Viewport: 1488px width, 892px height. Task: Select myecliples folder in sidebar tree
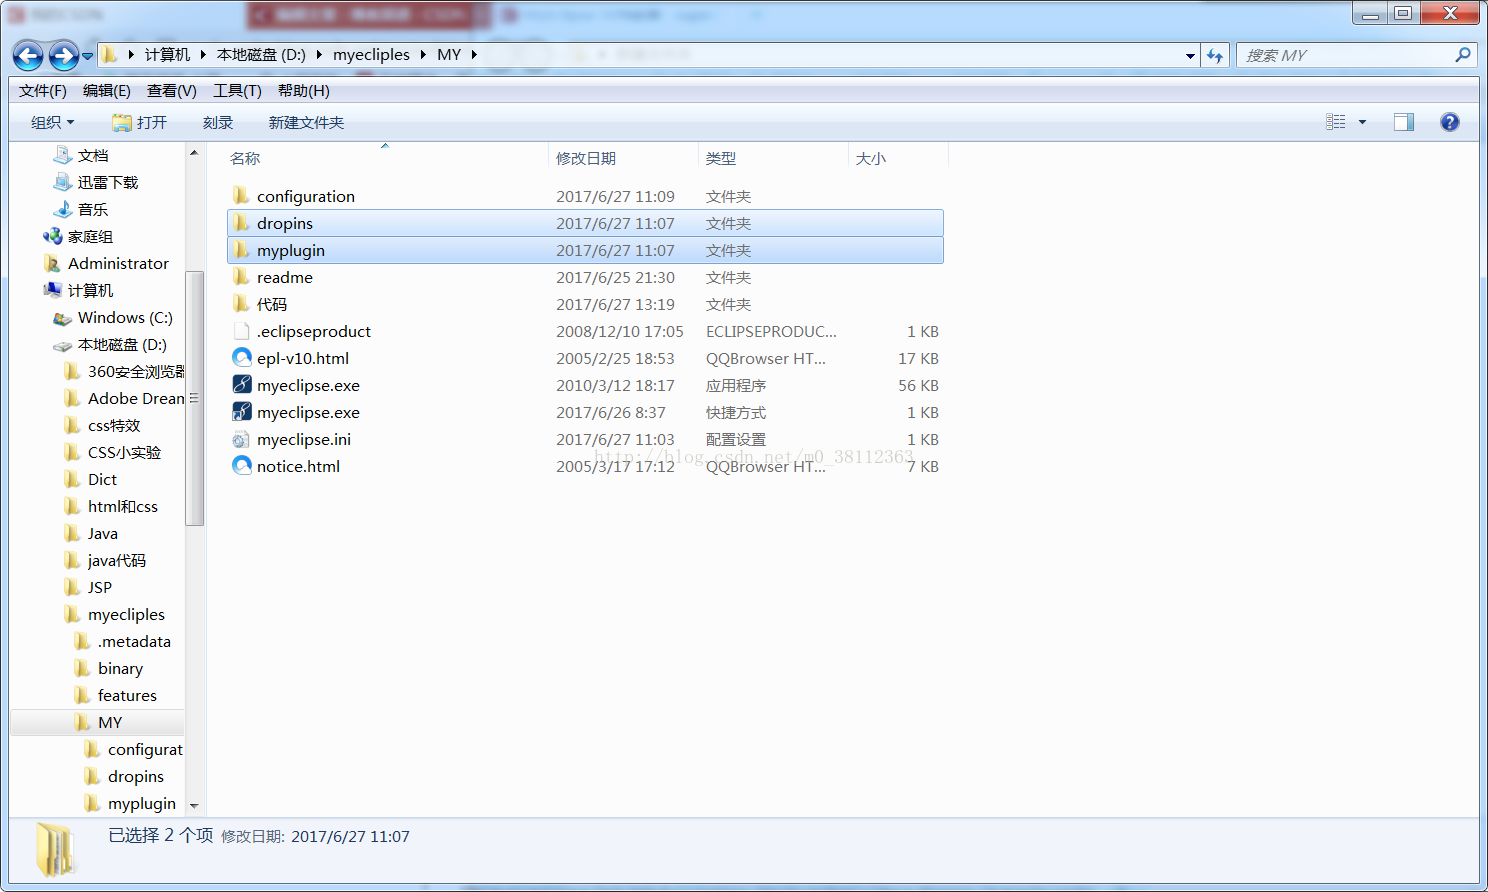click(126, 615)
